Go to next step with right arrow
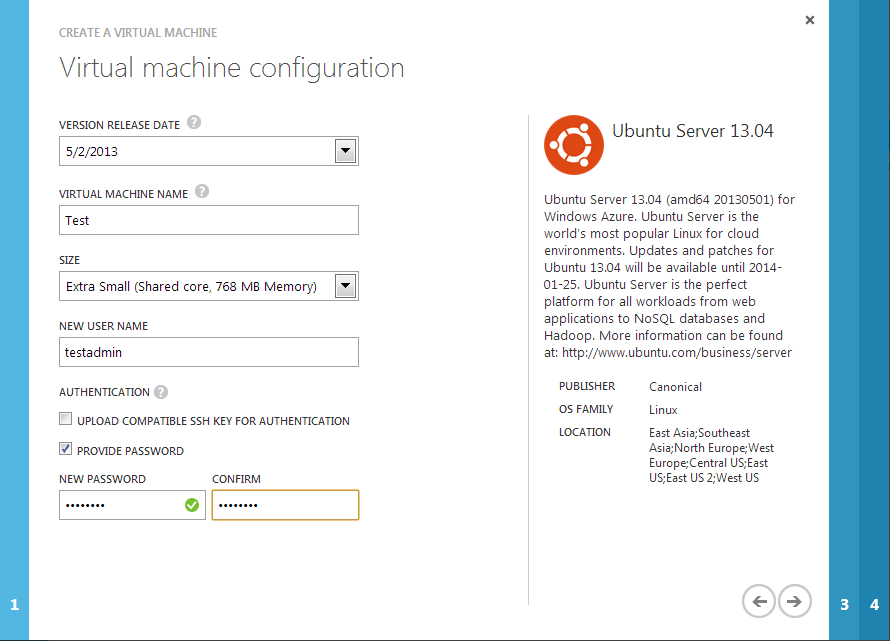890x641 pixels. [x=794, y=601]
